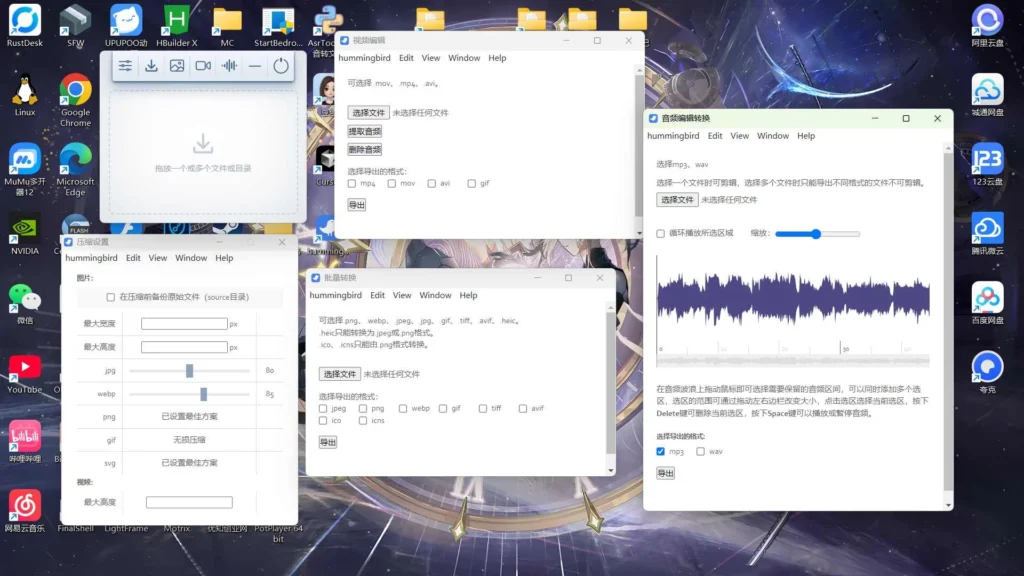Image resolution: width=1024 pixels, height=576 pixels.
Task: Click the download icon in hummingbird toolbar
Action: [151, 66]
